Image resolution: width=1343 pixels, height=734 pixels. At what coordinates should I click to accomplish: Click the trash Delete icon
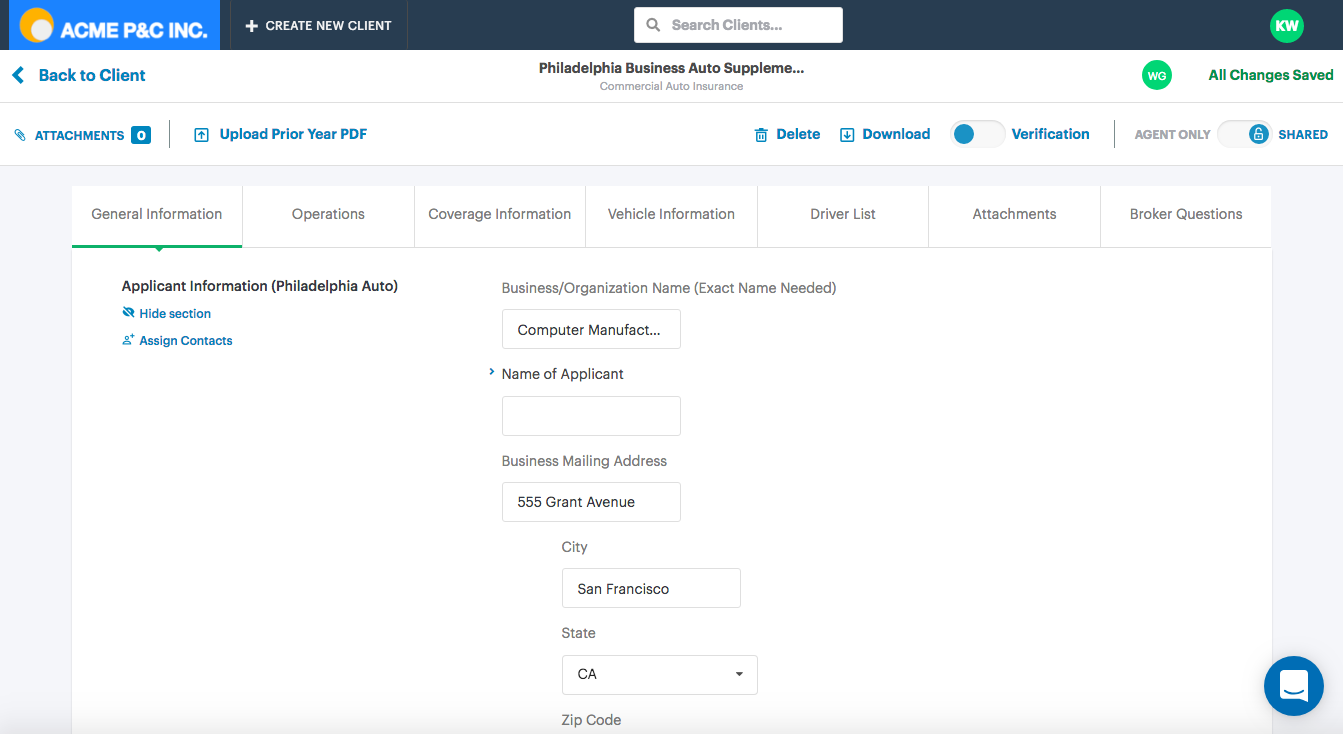pos(761,135)
